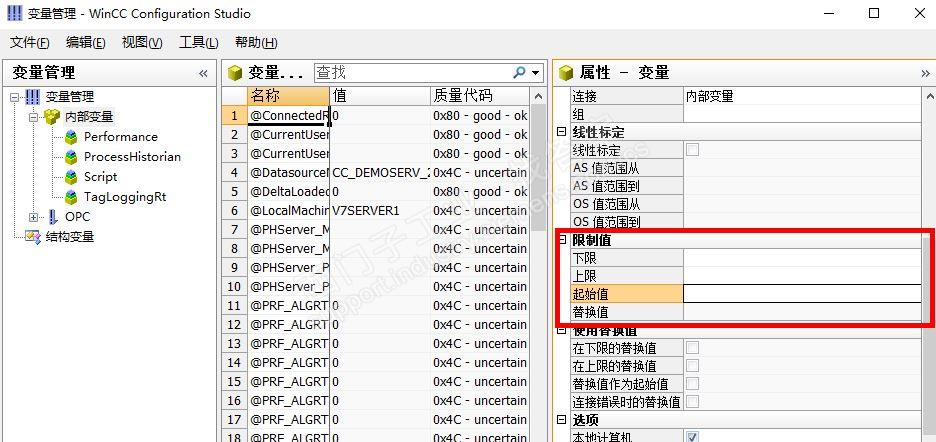Collapse the 选项 property section
This screenshot has width=936, height=442.
pos(562,420)
